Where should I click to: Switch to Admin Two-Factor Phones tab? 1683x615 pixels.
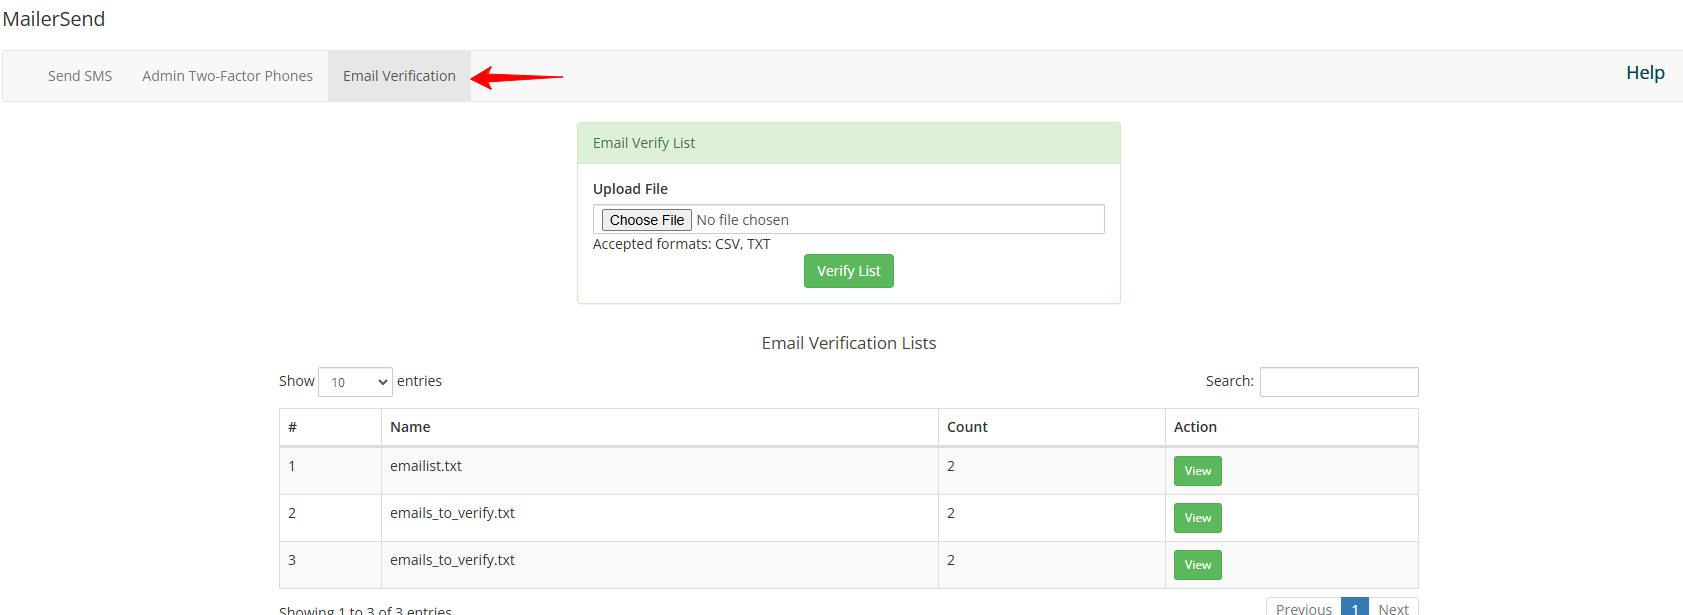point(227,76)
